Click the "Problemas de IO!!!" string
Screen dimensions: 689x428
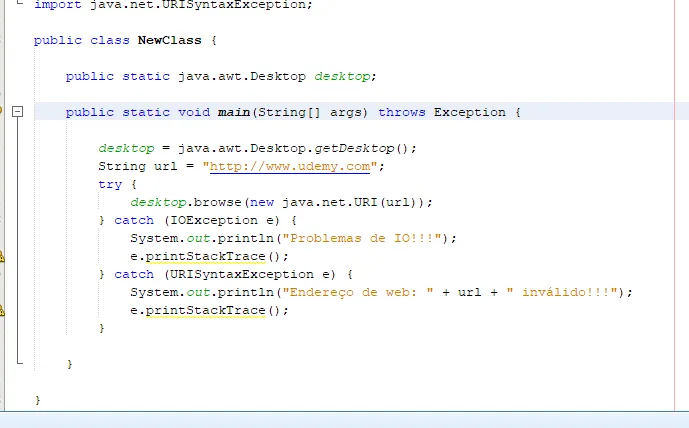pos(362,239)
